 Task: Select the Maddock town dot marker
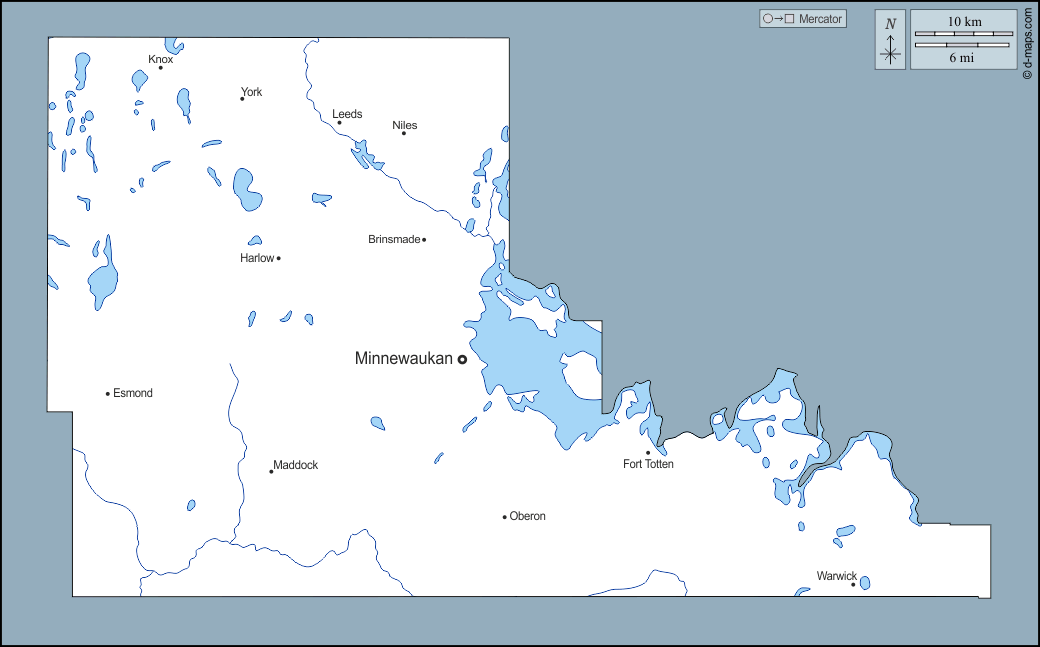coord(271,471)
